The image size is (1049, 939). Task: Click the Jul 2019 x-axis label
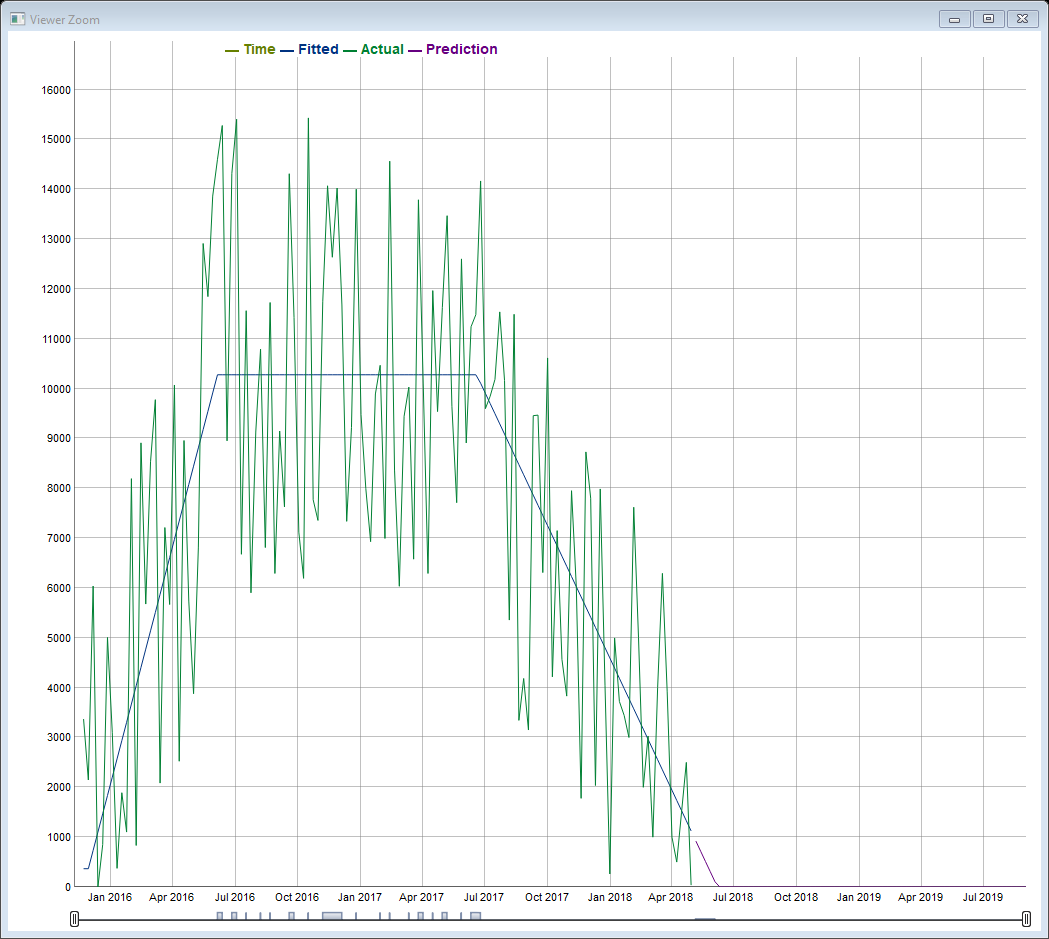983,898
